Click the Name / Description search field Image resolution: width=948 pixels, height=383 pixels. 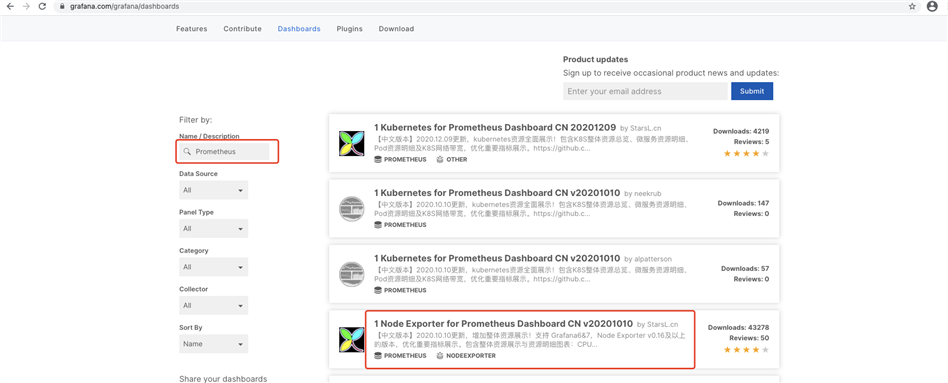(x=224, y=152)
